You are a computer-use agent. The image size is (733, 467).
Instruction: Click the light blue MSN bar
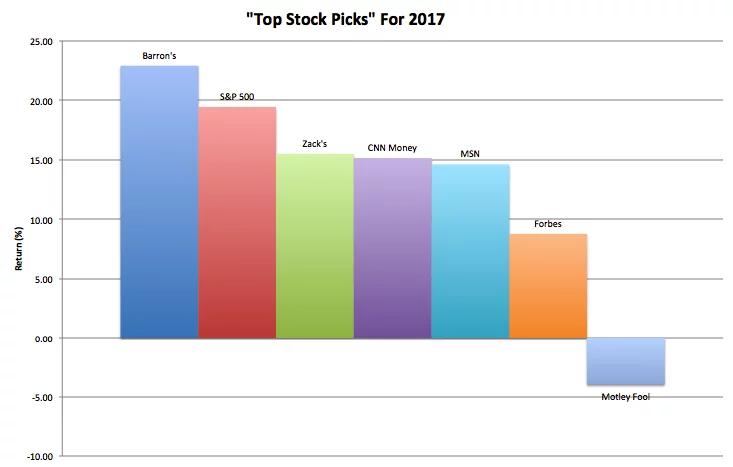(471, 251)
